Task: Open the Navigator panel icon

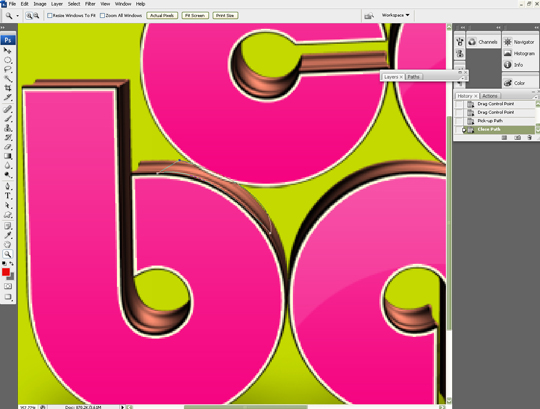Action: pyautogui.click(x=508, y=42)
